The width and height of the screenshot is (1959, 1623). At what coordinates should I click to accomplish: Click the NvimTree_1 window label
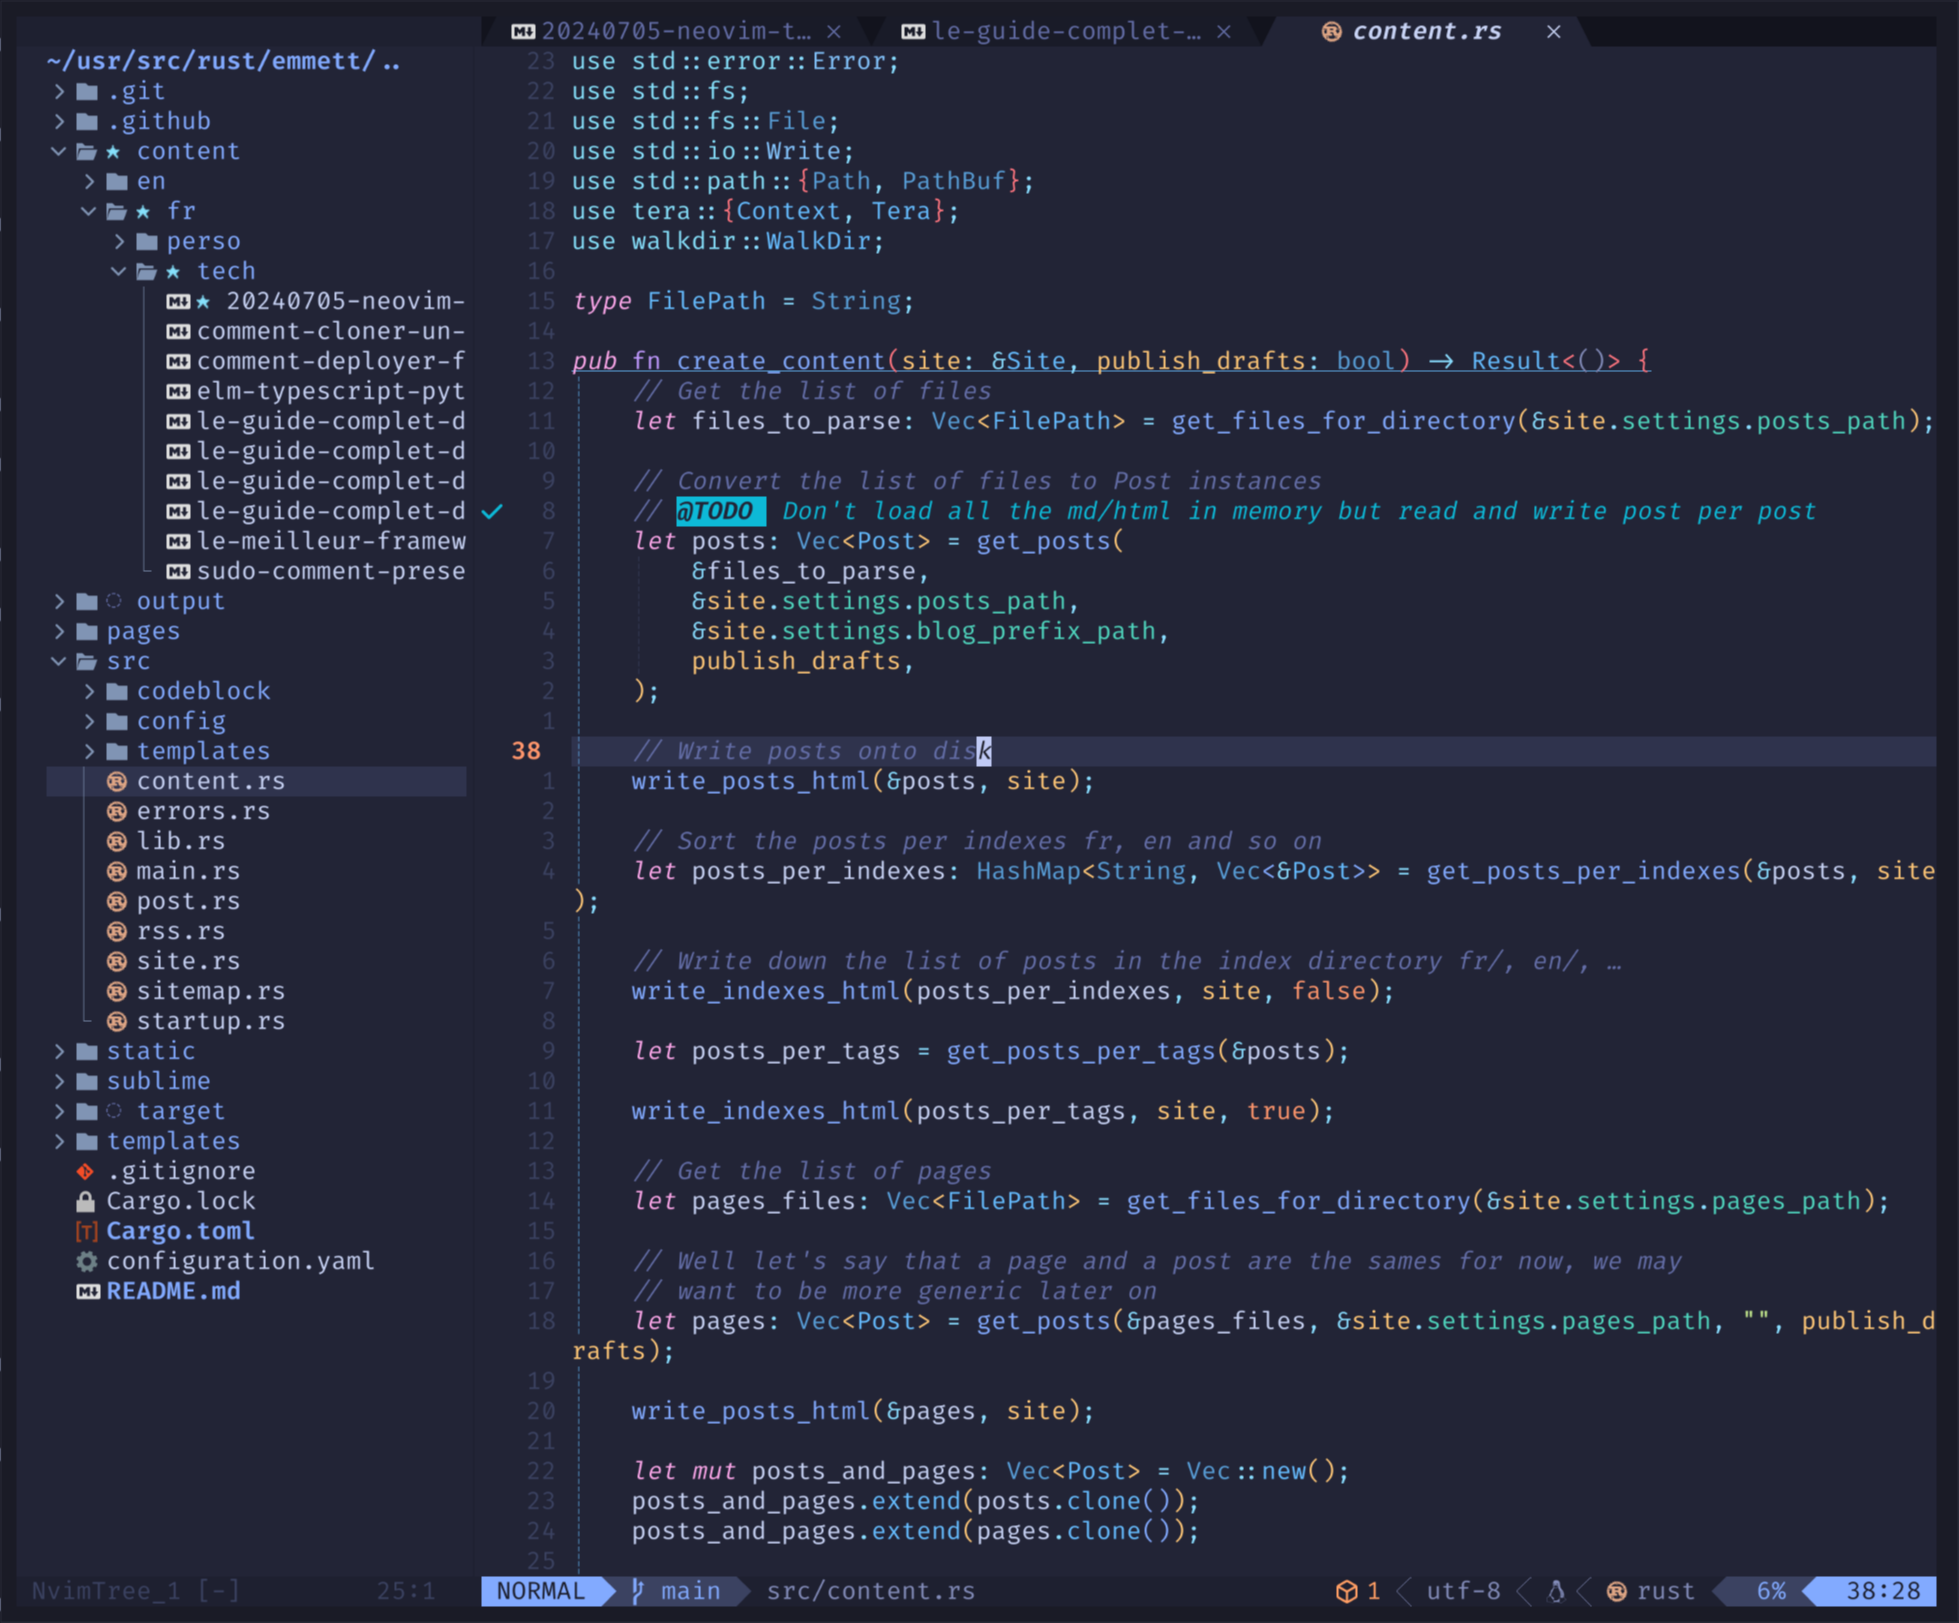click(x=105, y=1591)
